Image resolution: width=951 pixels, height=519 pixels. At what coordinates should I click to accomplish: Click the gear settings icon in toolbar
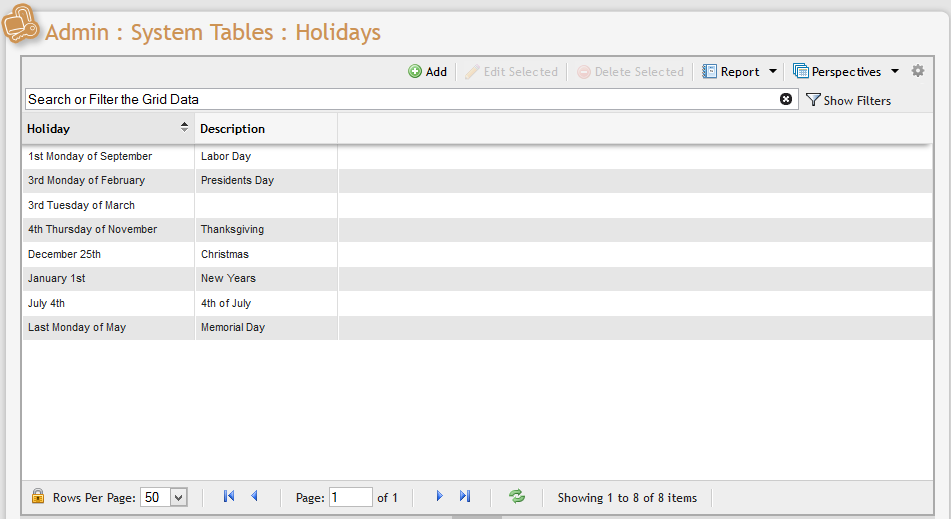click(918, 71)
